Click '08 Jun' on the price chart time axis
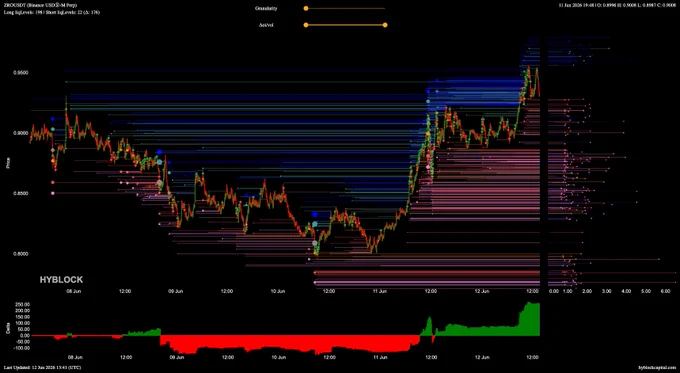The height and width of the screenshot is (373, 680). point(74,291)
